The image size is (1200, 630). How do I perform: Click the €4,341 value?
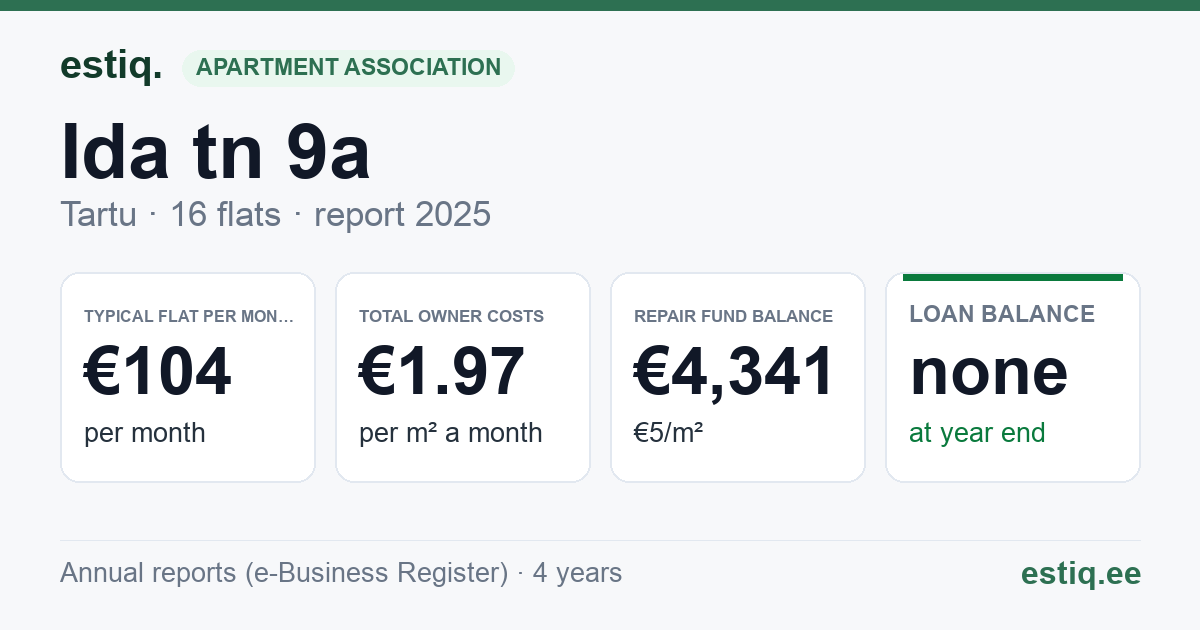pyautogui.click(x=734, y=371)
